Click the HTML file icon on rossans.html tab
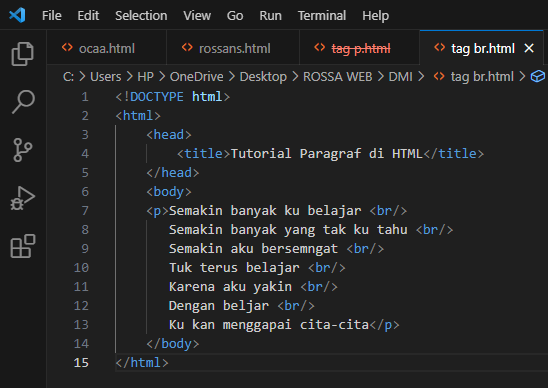Screen dimensions: 548x388 click(187, 47)
